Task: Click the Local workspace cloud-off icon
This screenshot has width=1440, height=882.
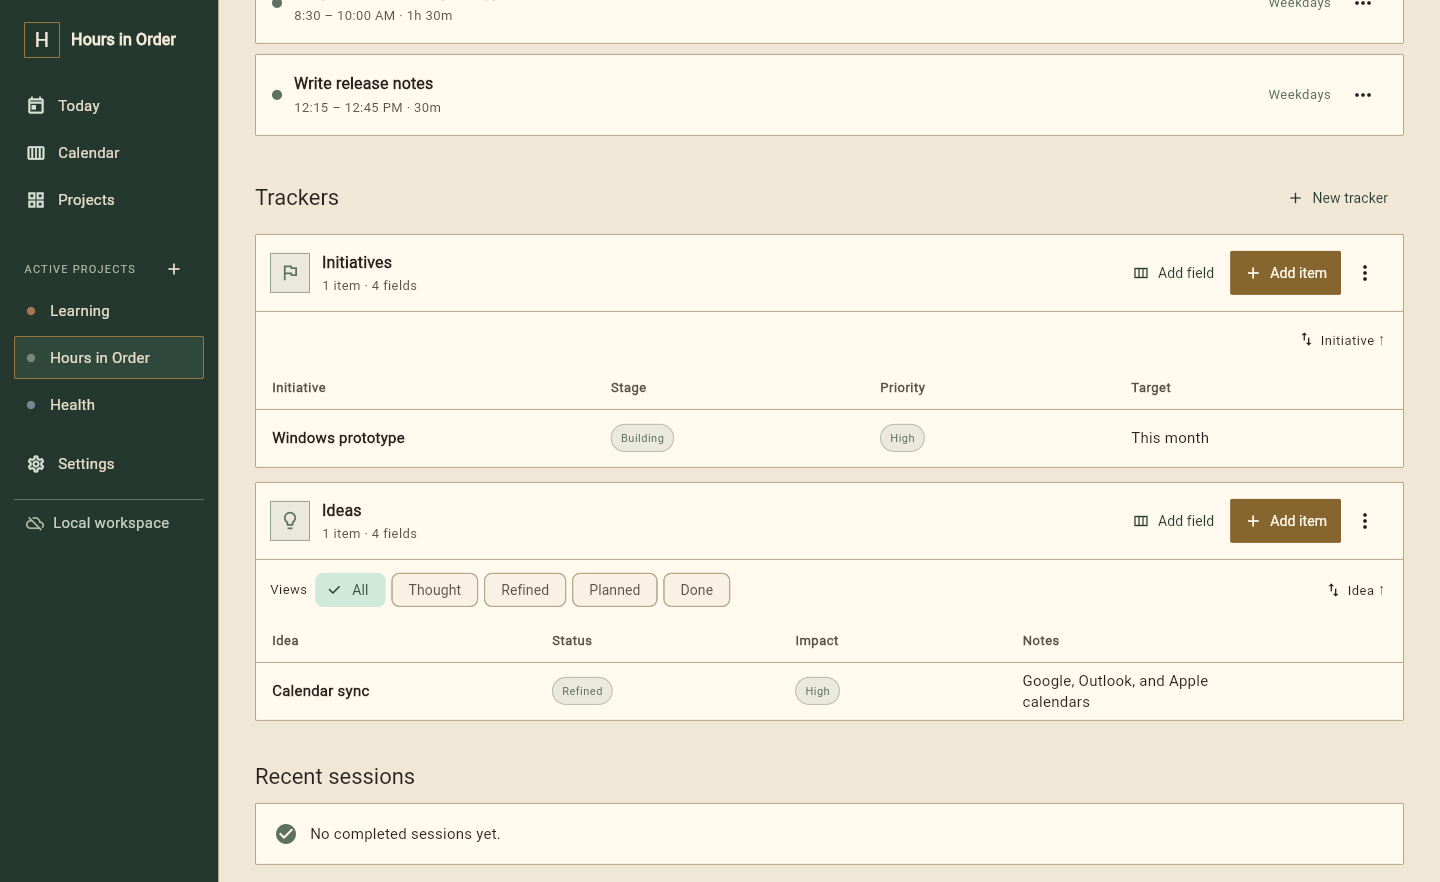Action: click(35, 523)
